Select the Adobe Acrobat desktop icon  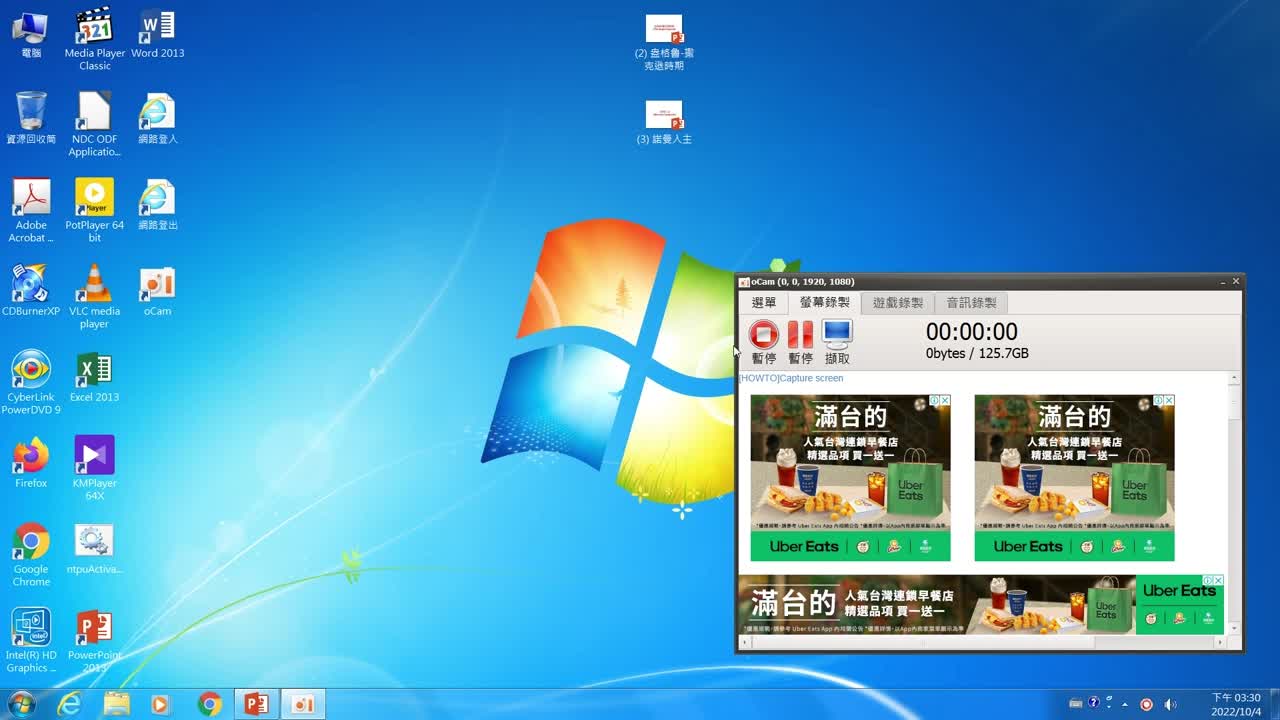pyautogui.click(x=31, y=211)
